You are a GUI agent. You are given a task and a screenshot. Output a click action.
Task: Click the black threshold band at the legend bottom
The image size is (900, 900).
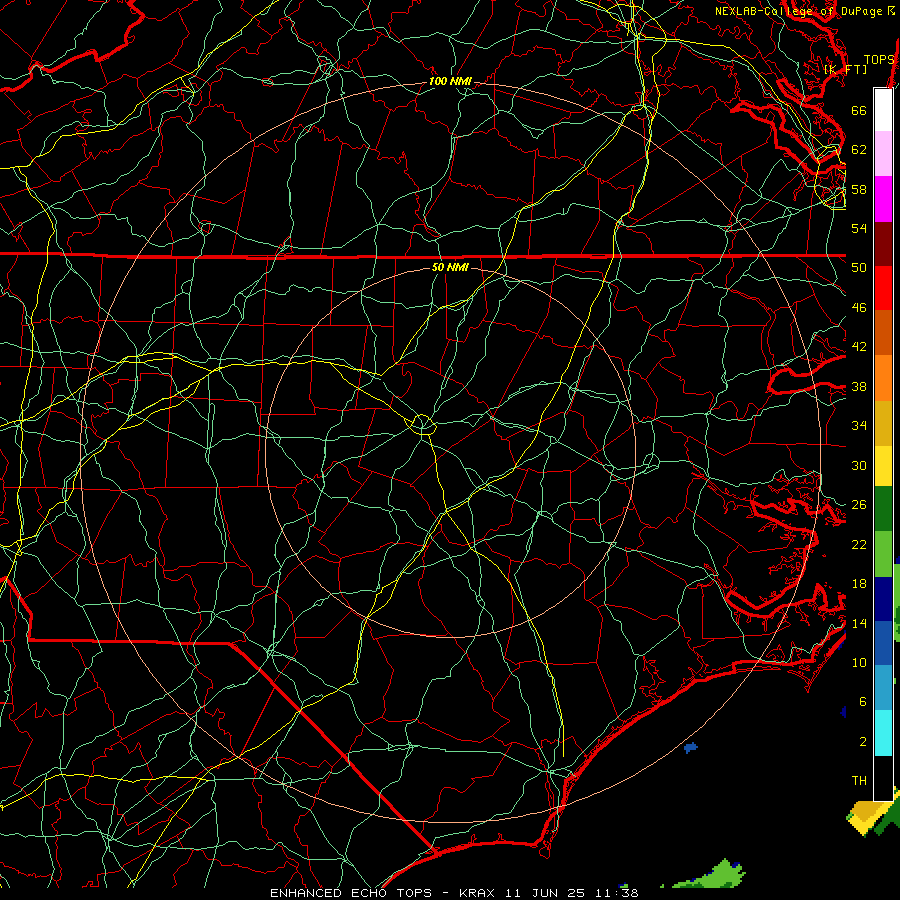pyautogui.click(x=883, y=778)
